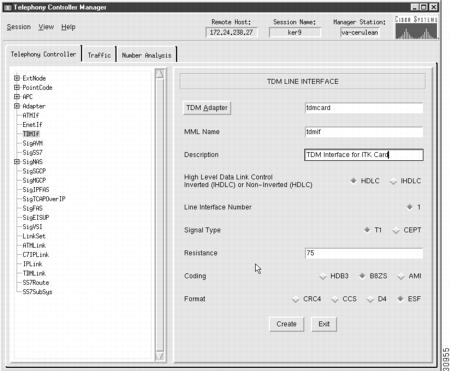Image resolution: width=451 pixels, height=371 pixels.
Task: Choose HDB3 coding
Action: [323, 276]
